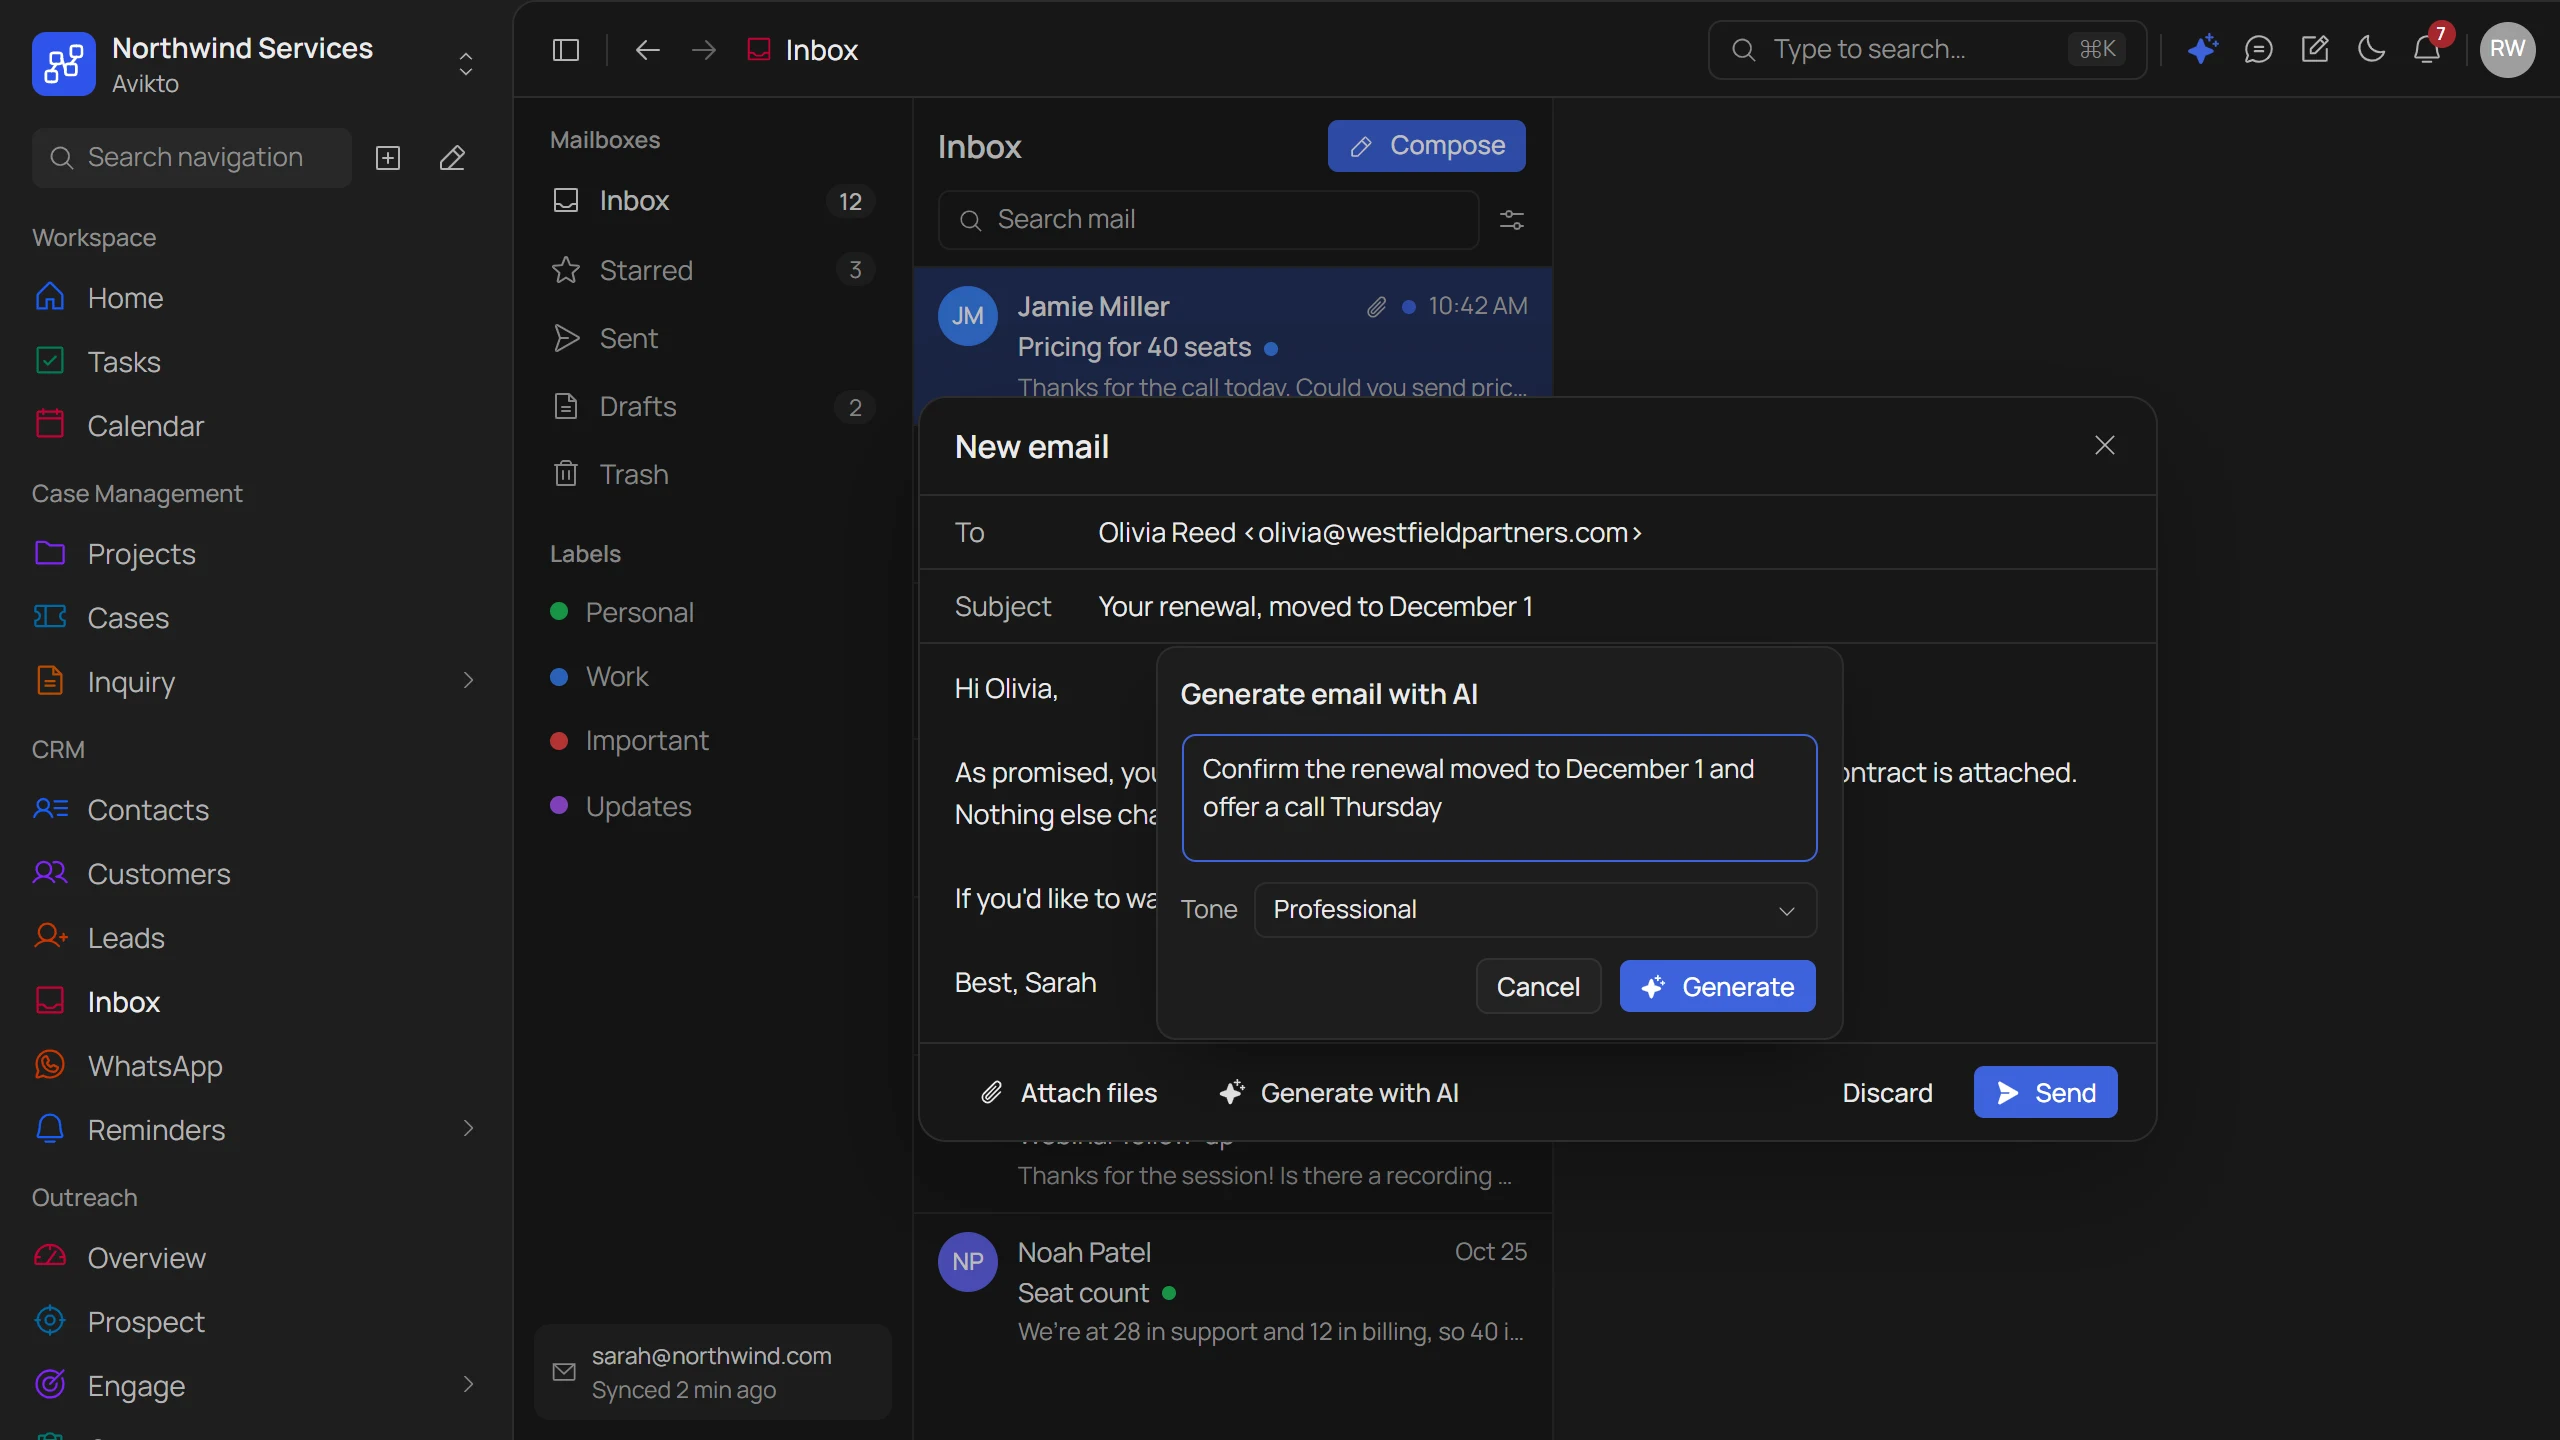Screen dimensions: 2560x1440
Task: Open Projects in Case Management
Action: point(256,554)
